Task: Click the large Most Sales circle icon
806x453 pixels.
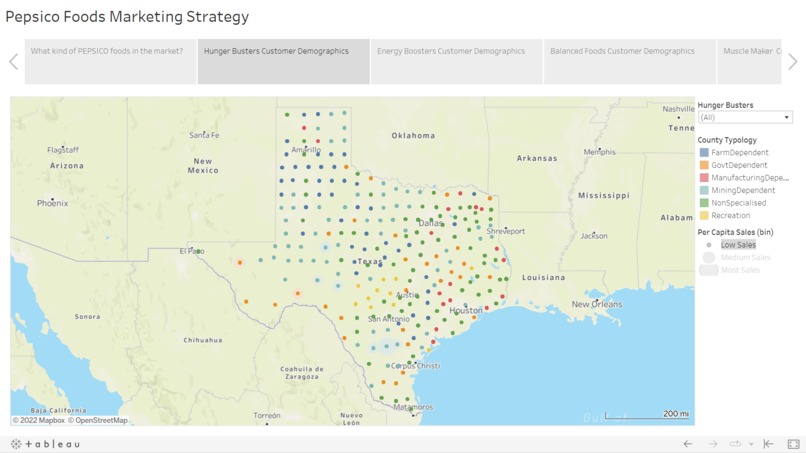Action: pyautogui.click(x=708, y=270)
